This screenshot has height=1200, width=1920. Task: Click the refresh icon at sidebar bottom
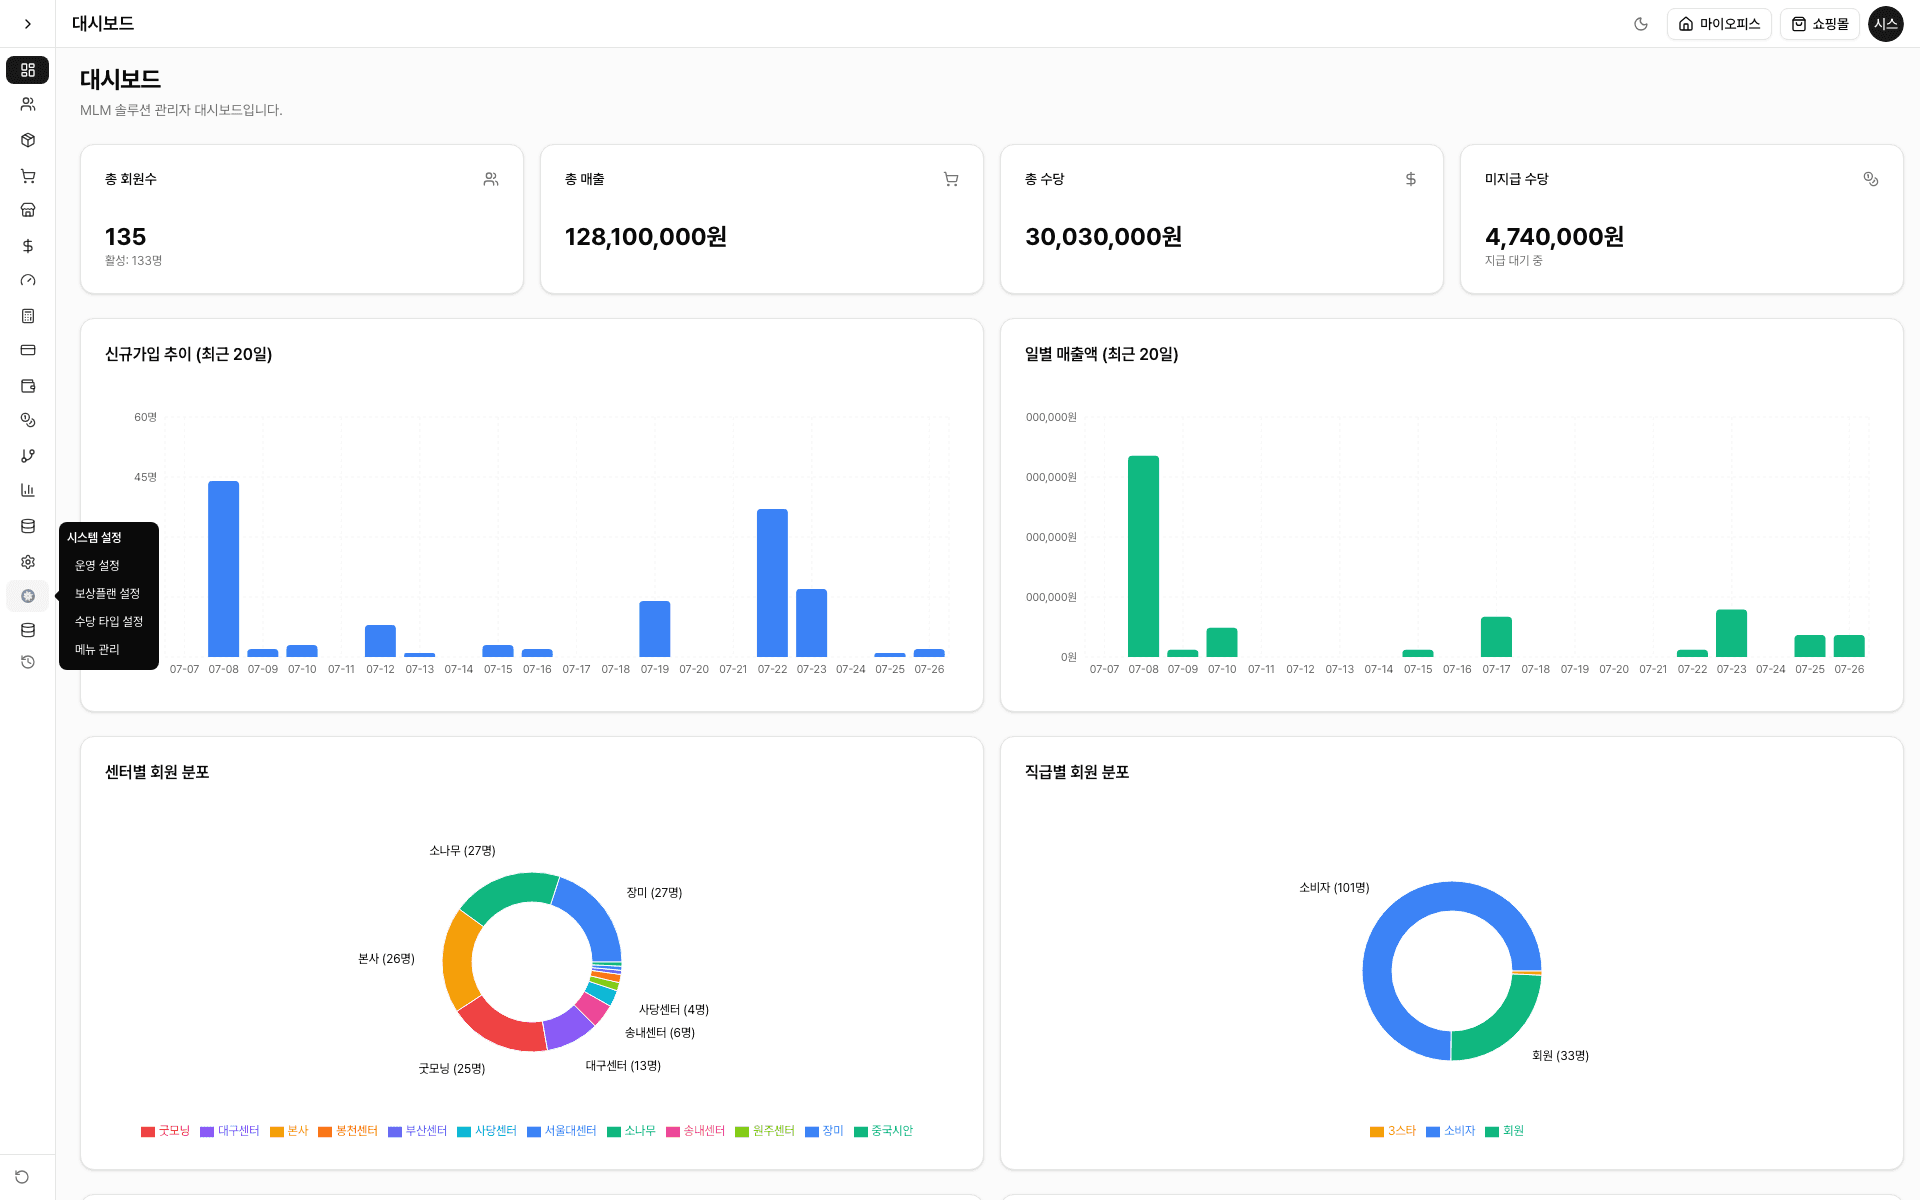pos(22,1177)
